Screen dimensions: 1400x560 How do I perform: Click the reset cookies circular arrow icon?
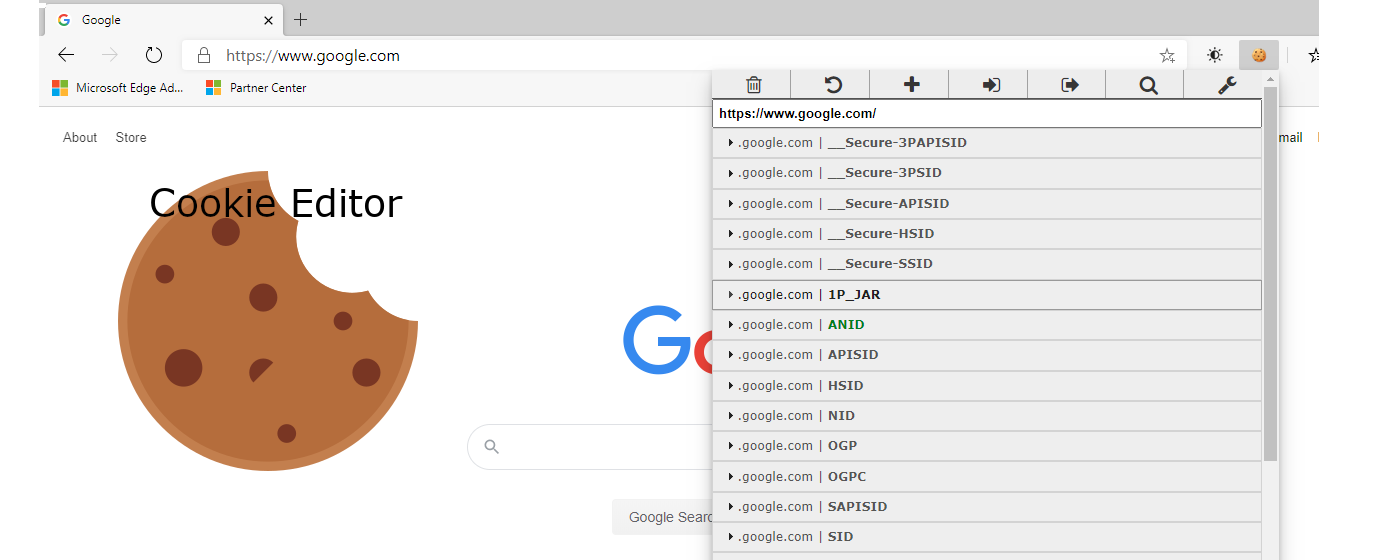click(832, 85)
